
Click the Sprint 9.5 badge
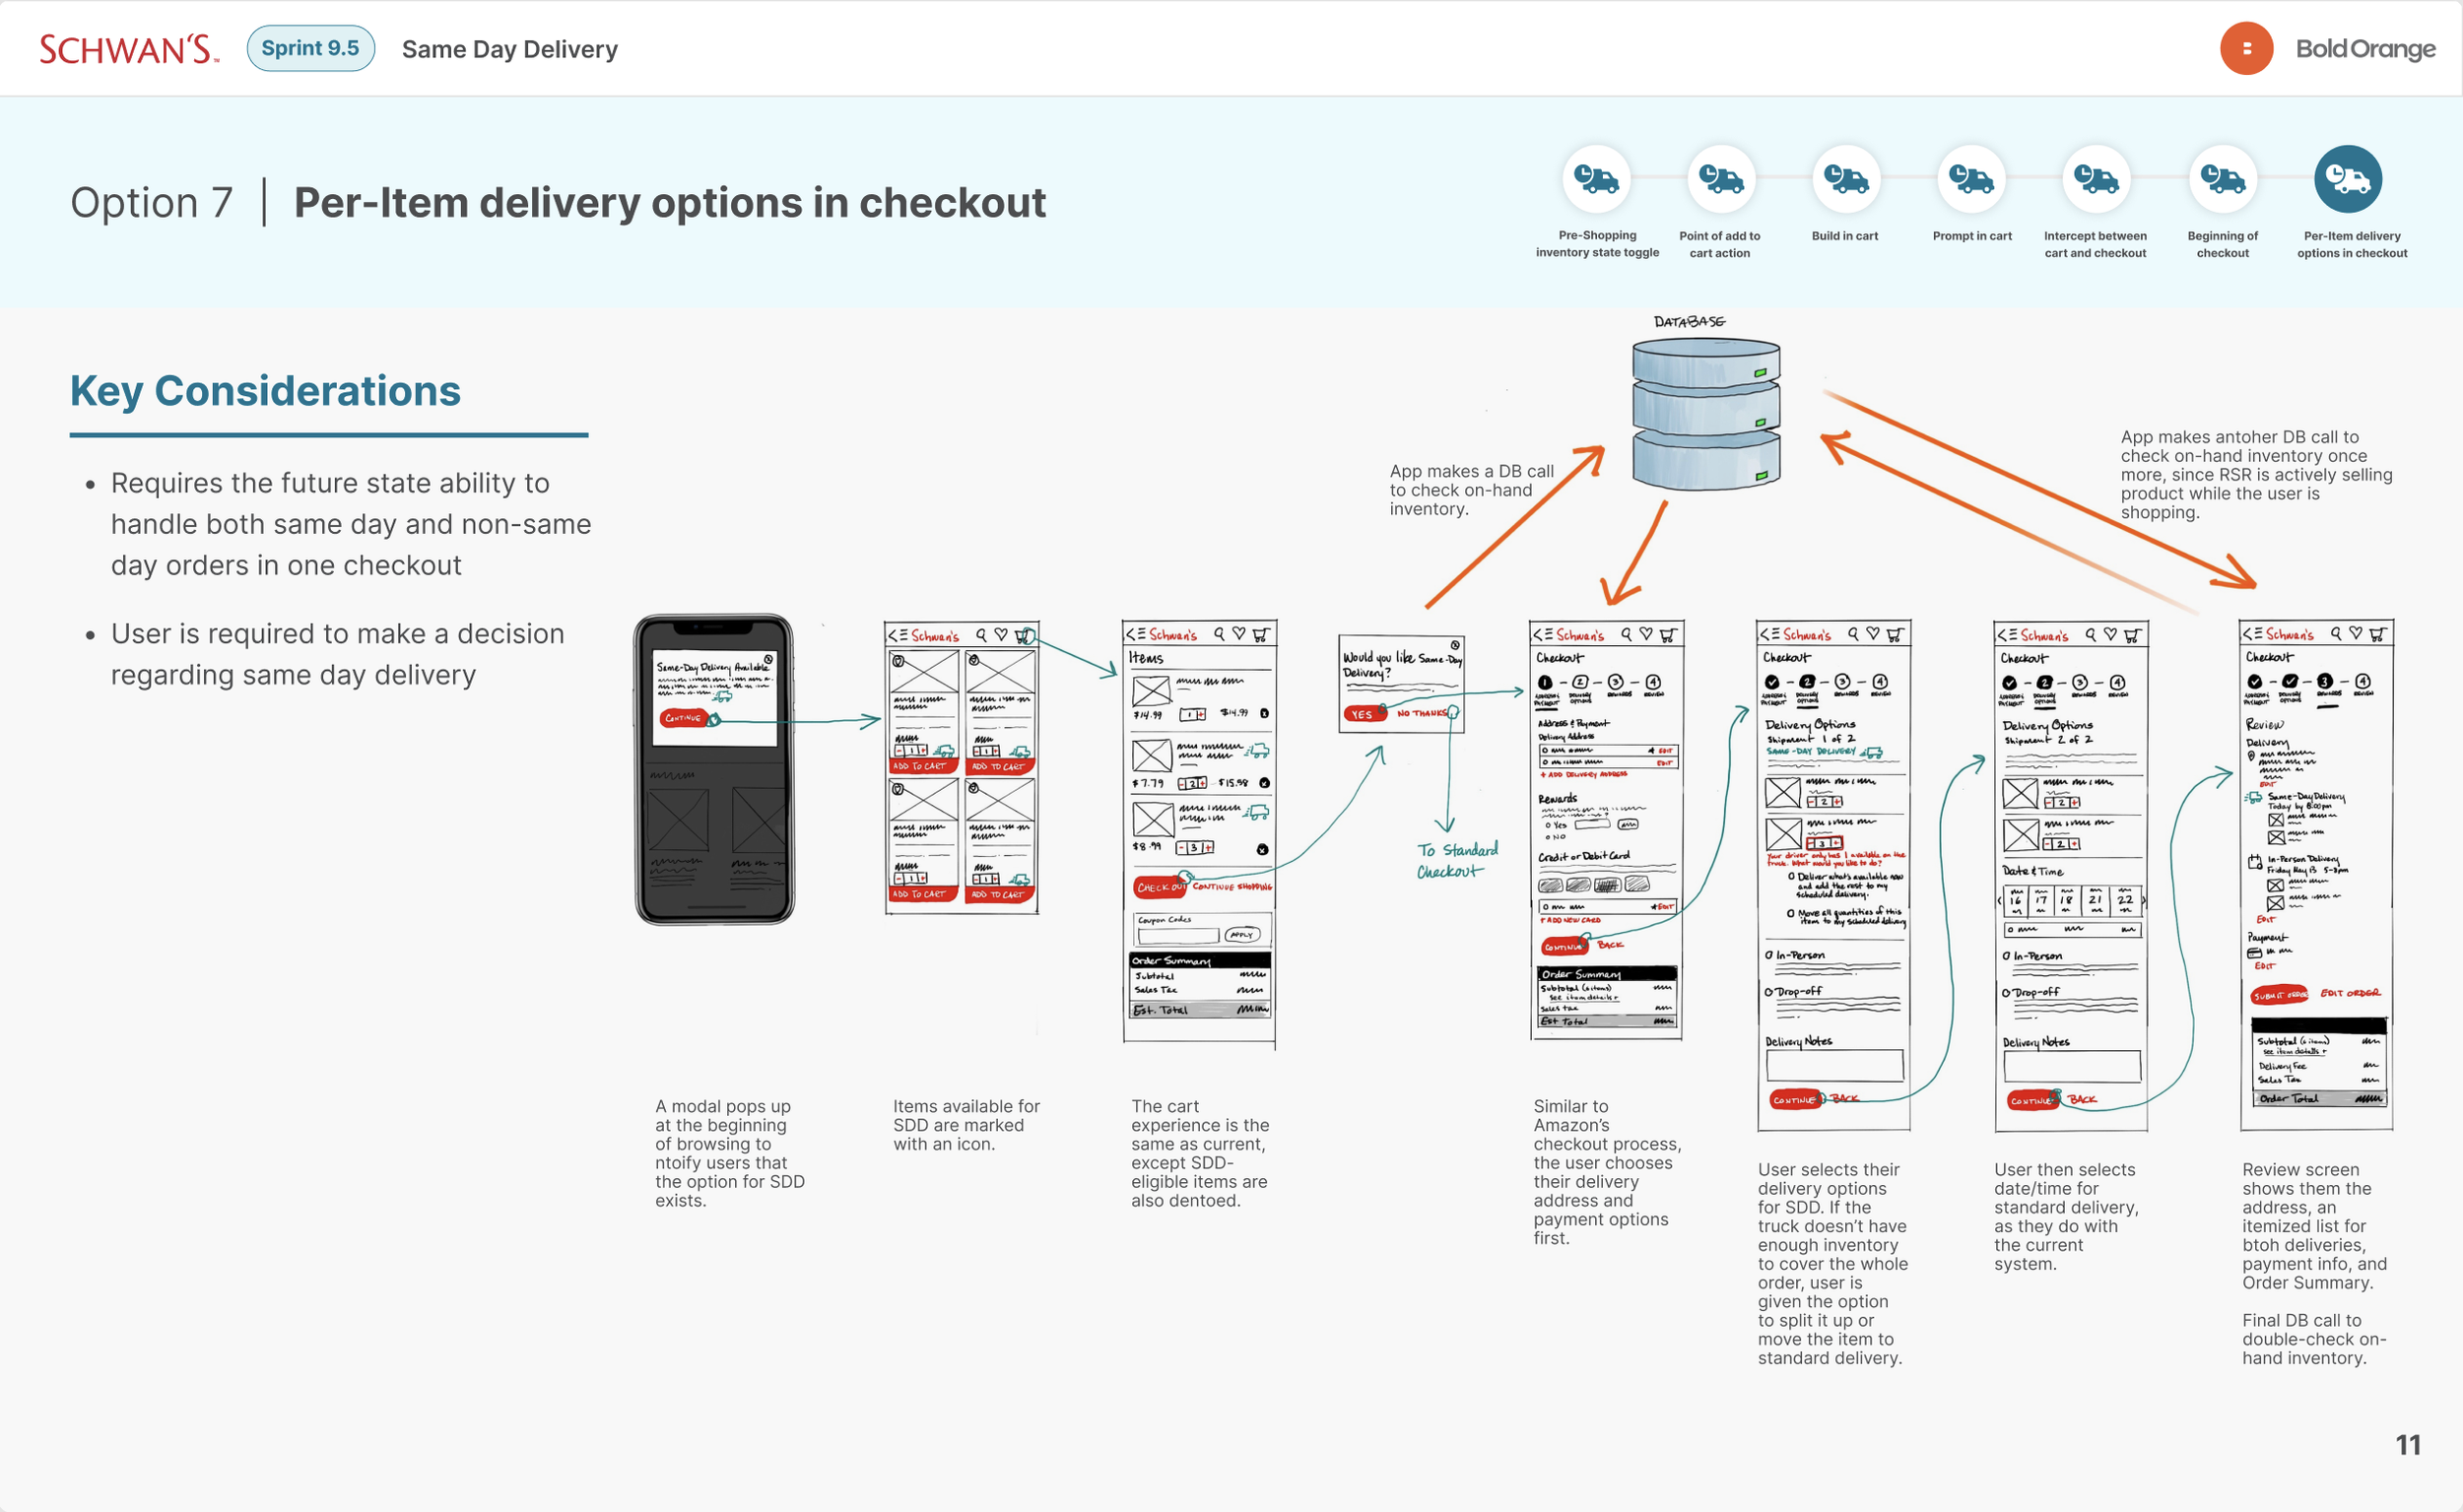311,48
